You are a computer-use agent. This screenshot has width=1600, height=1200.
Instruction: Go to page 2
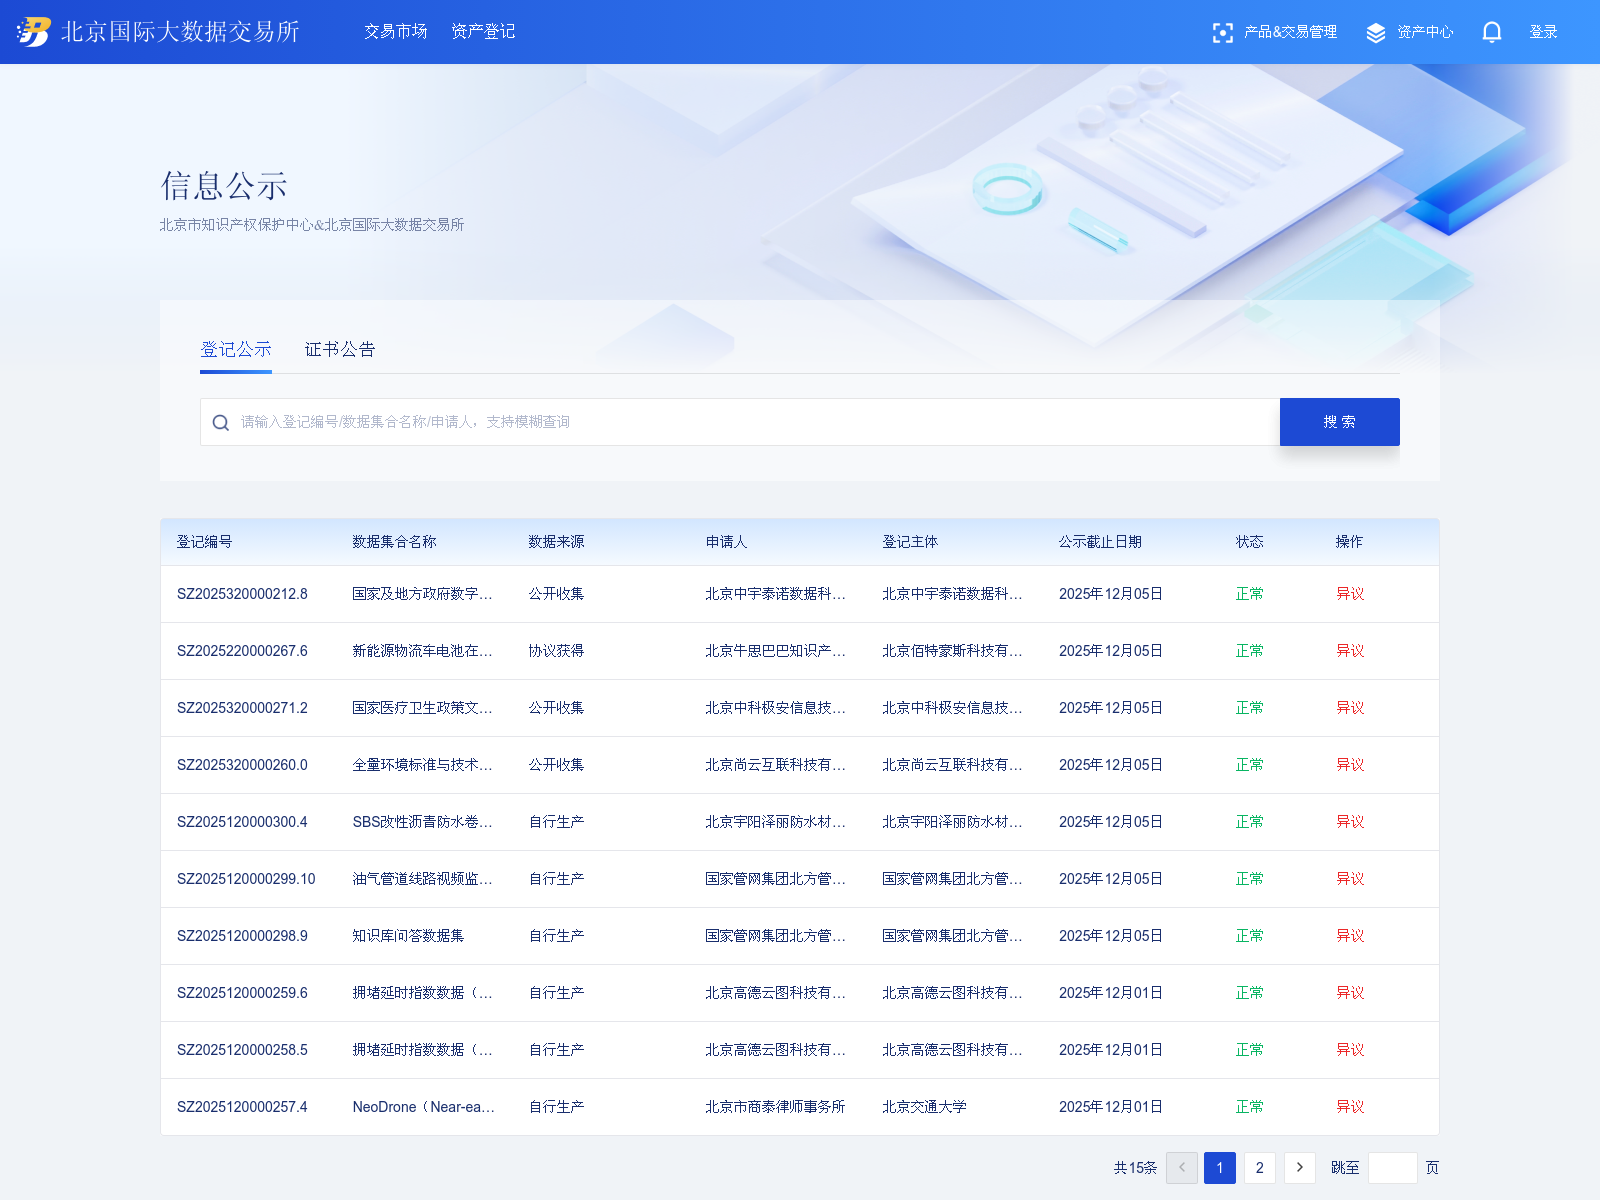[1260, 1168]
